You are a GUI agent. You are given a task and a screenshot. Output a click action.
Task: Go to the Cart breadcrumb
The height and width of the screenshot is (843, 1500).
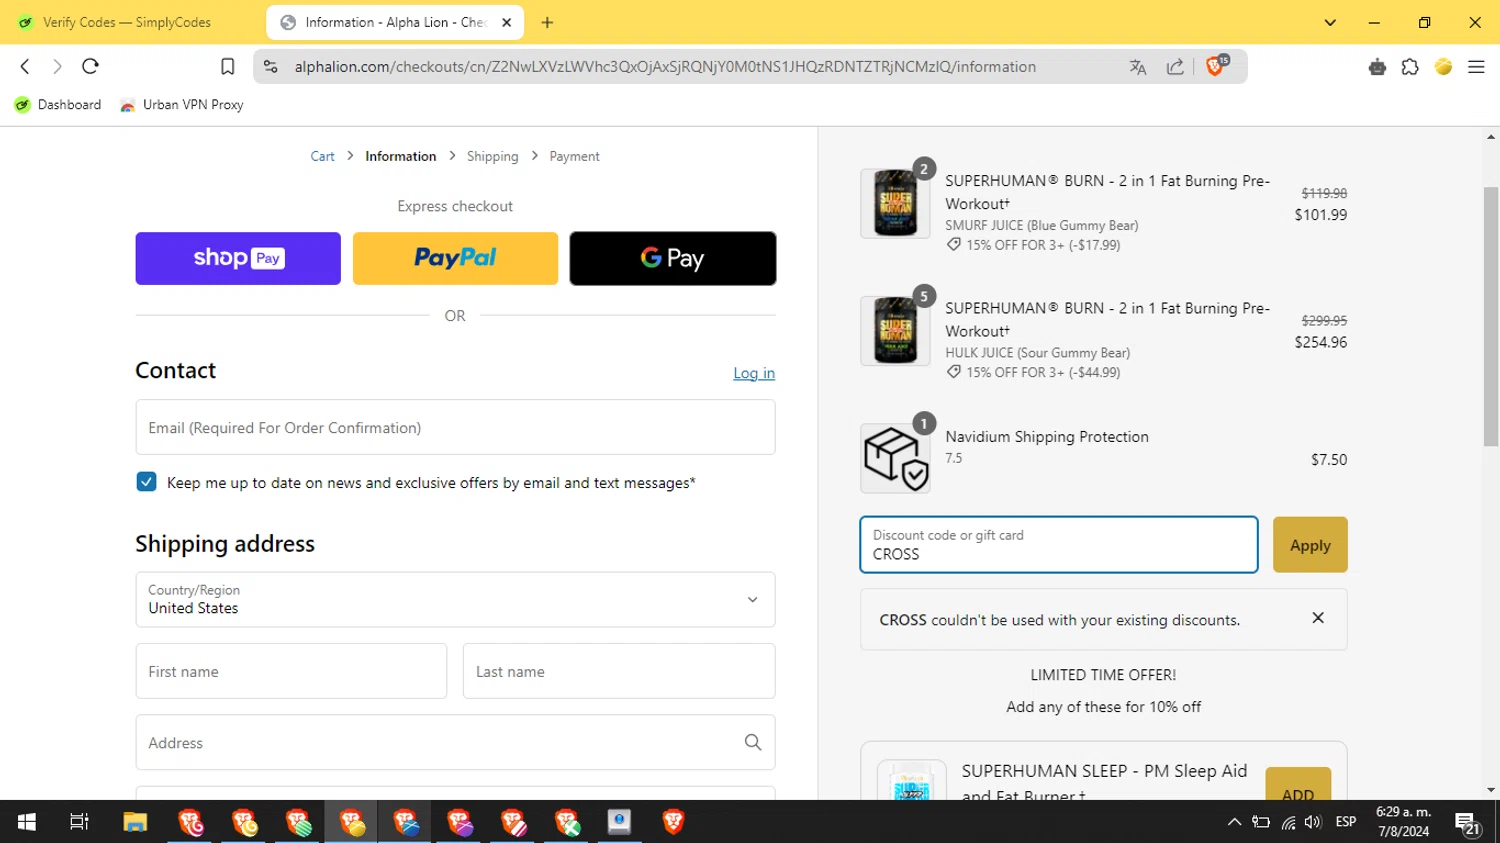click(322, 156)
